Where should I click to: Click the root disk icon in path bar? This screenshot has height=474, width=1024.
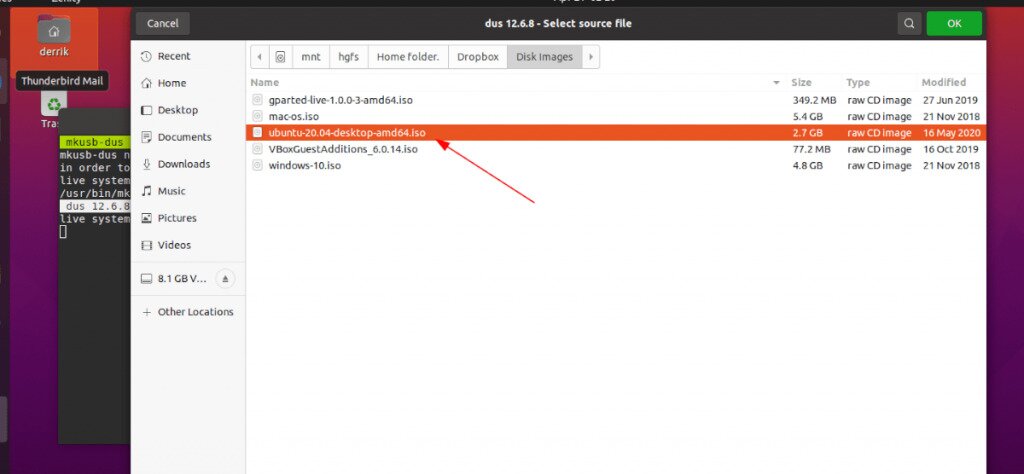tap(281, 57)
